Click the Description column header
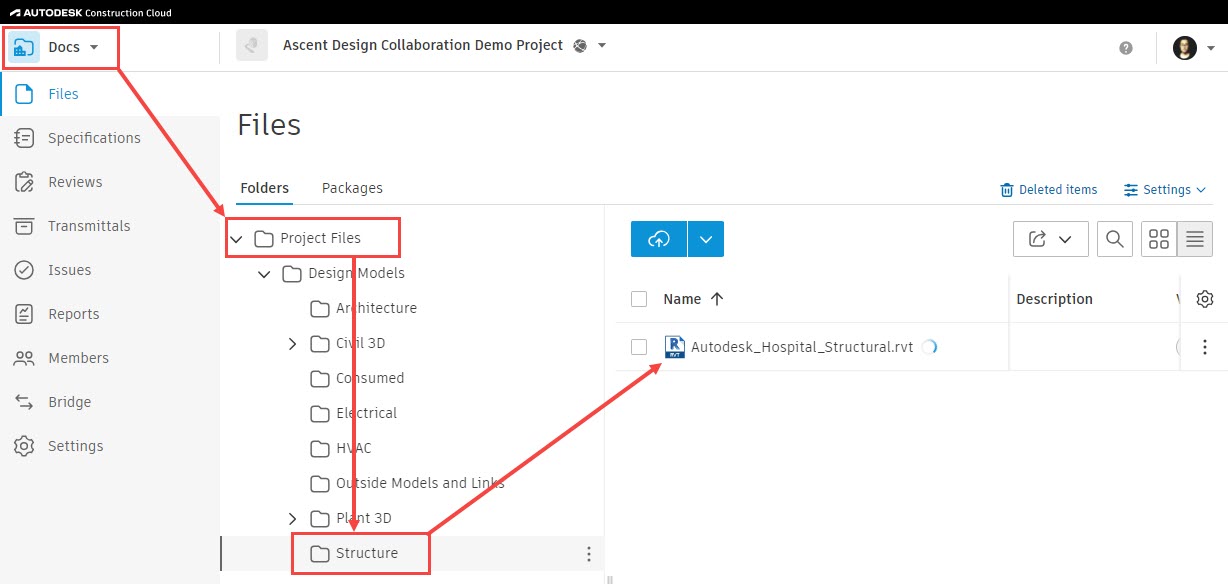The width and height of the screenshot is (1228, 584). pos(1054,299)
